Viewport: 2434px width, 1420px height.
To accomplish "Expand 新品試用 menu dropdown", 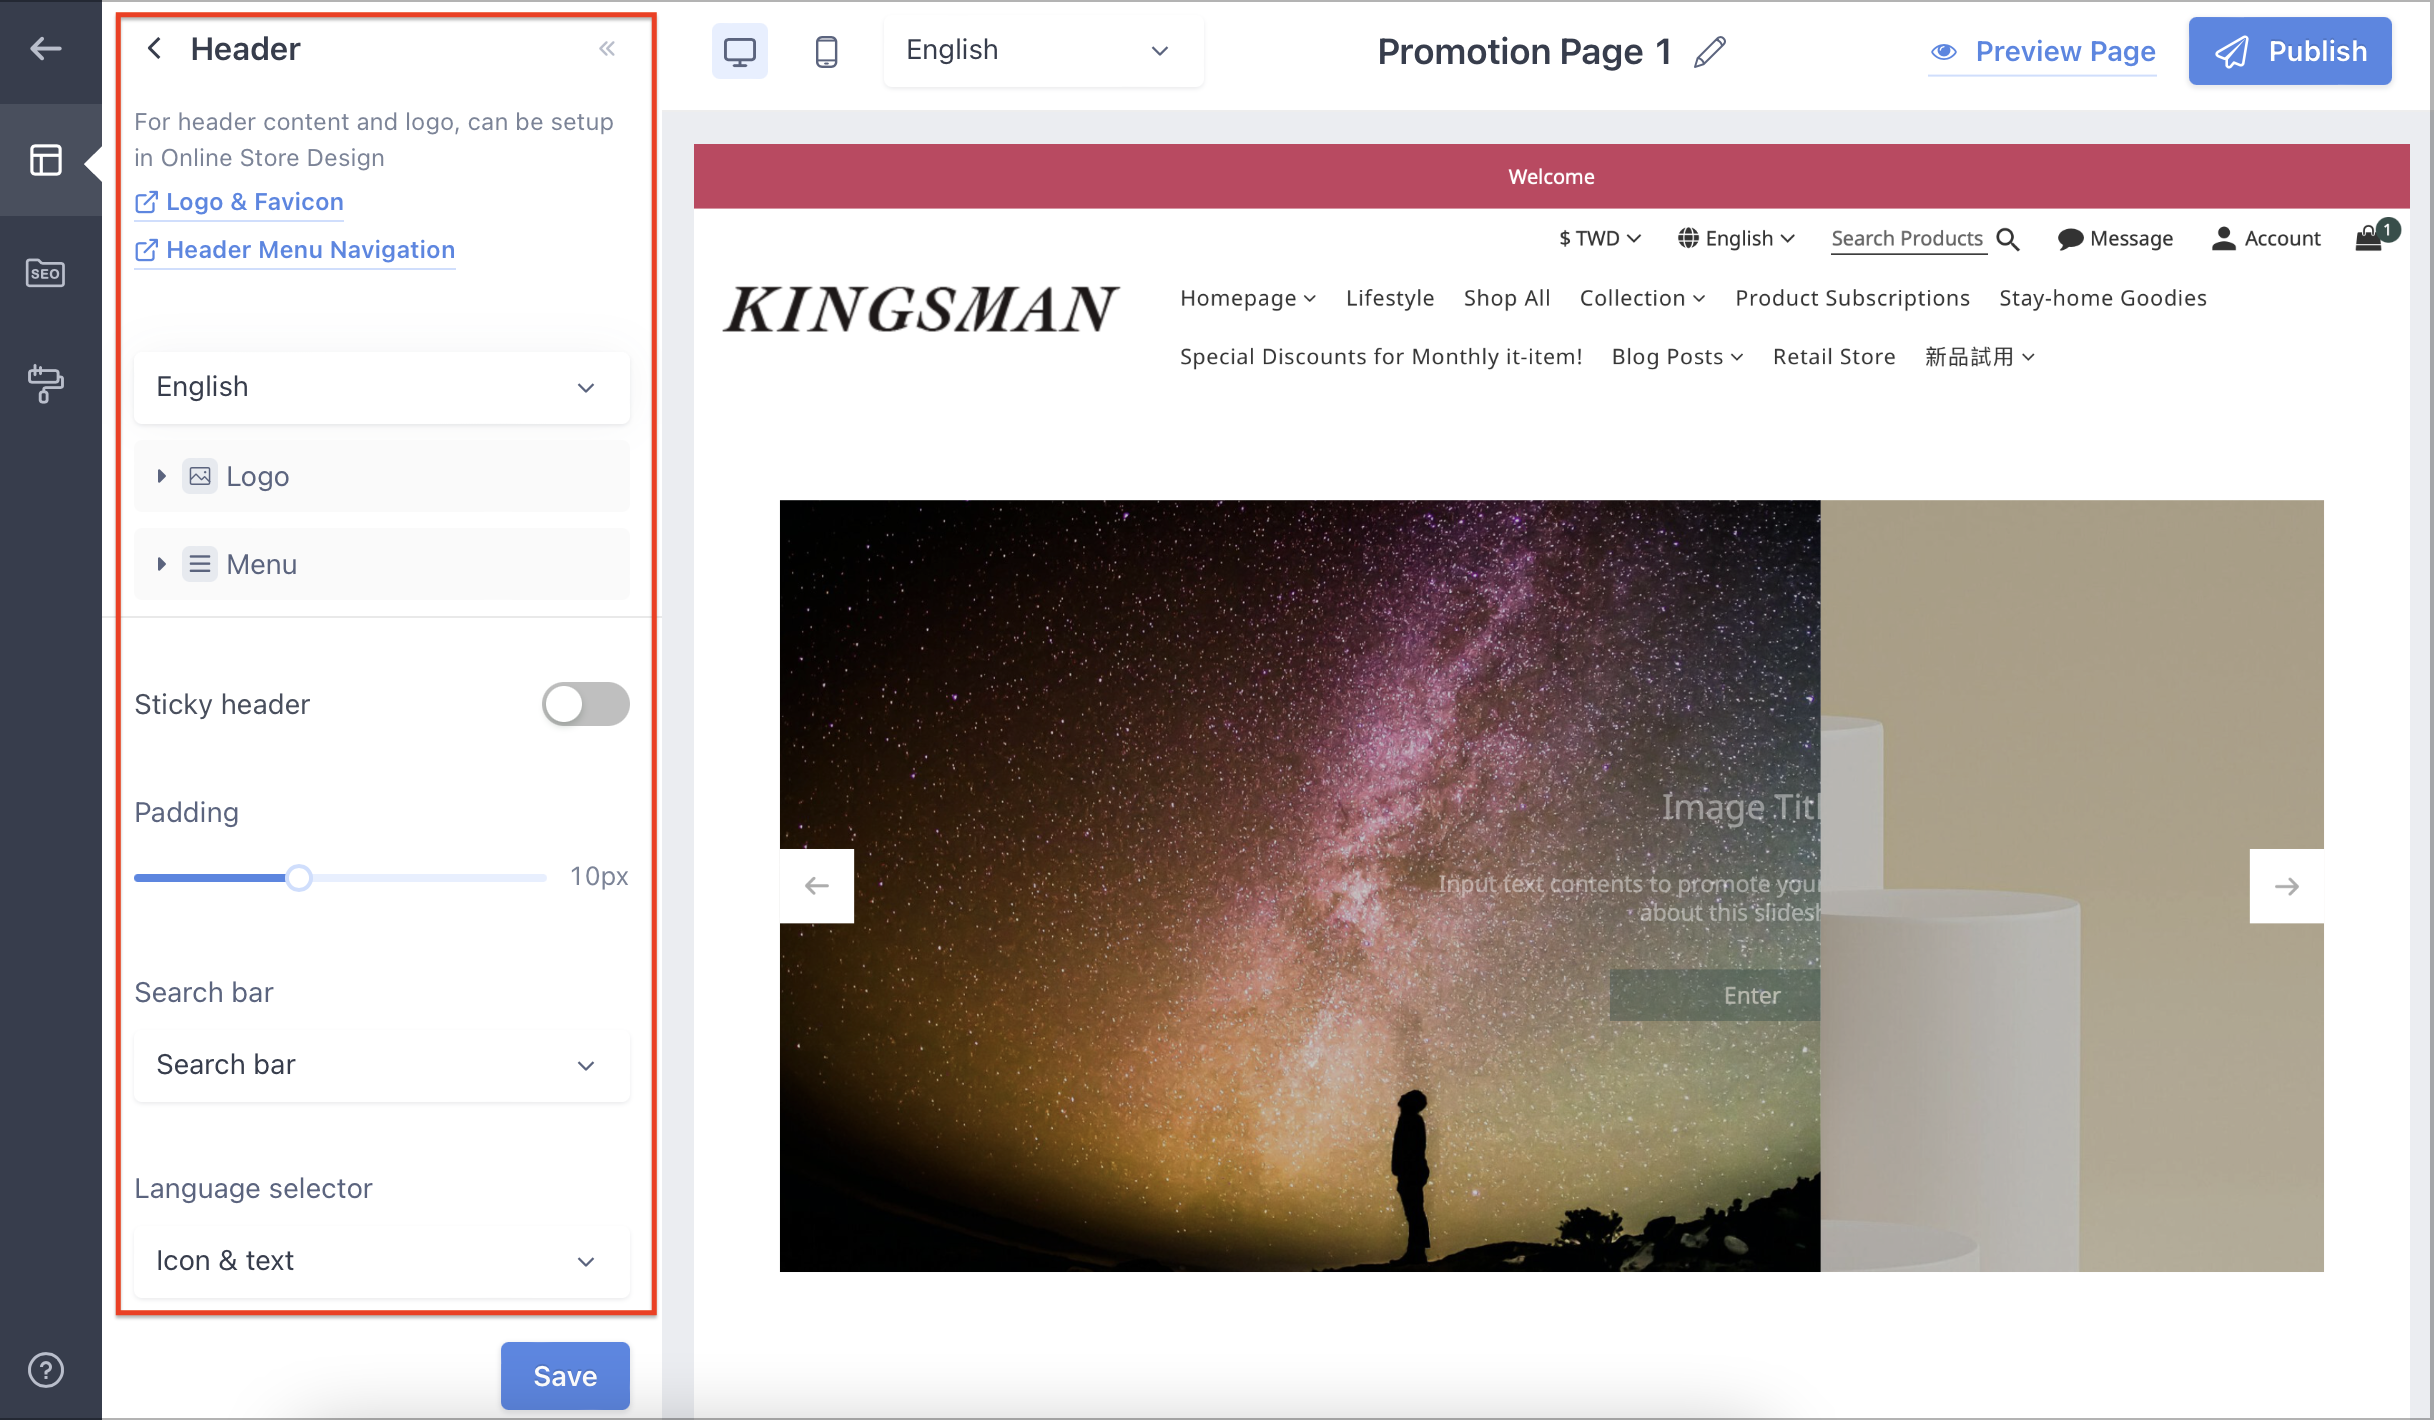I will point(1980,357).
